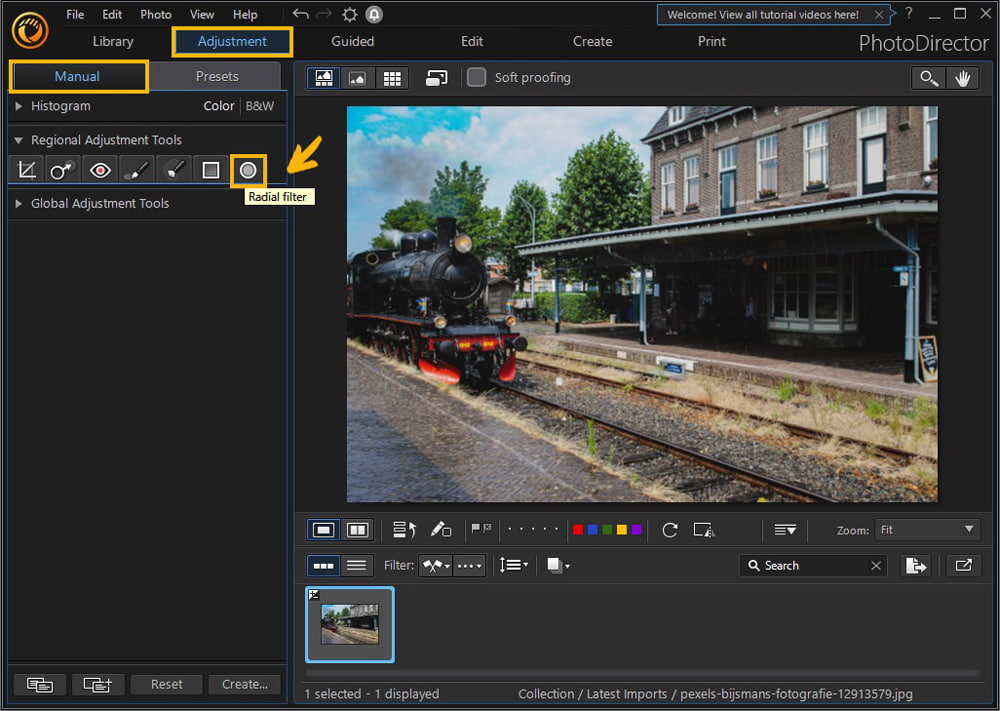The width and height of the screenshot is (1000, 711).
Task: Select the train photo thumbnail in the filmstrip
Action: click(x=349, y=624)
